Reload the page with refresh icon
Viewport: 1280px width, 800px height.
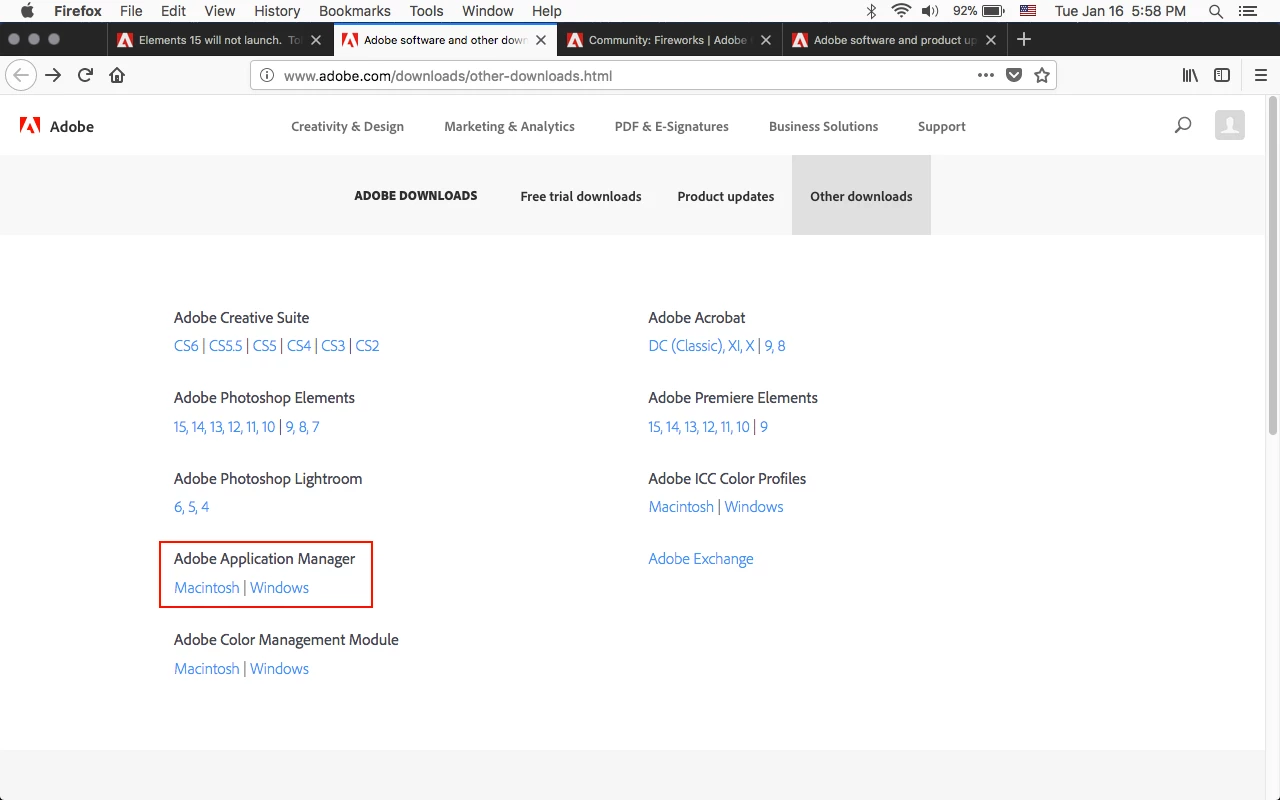(x=86, y=75)
